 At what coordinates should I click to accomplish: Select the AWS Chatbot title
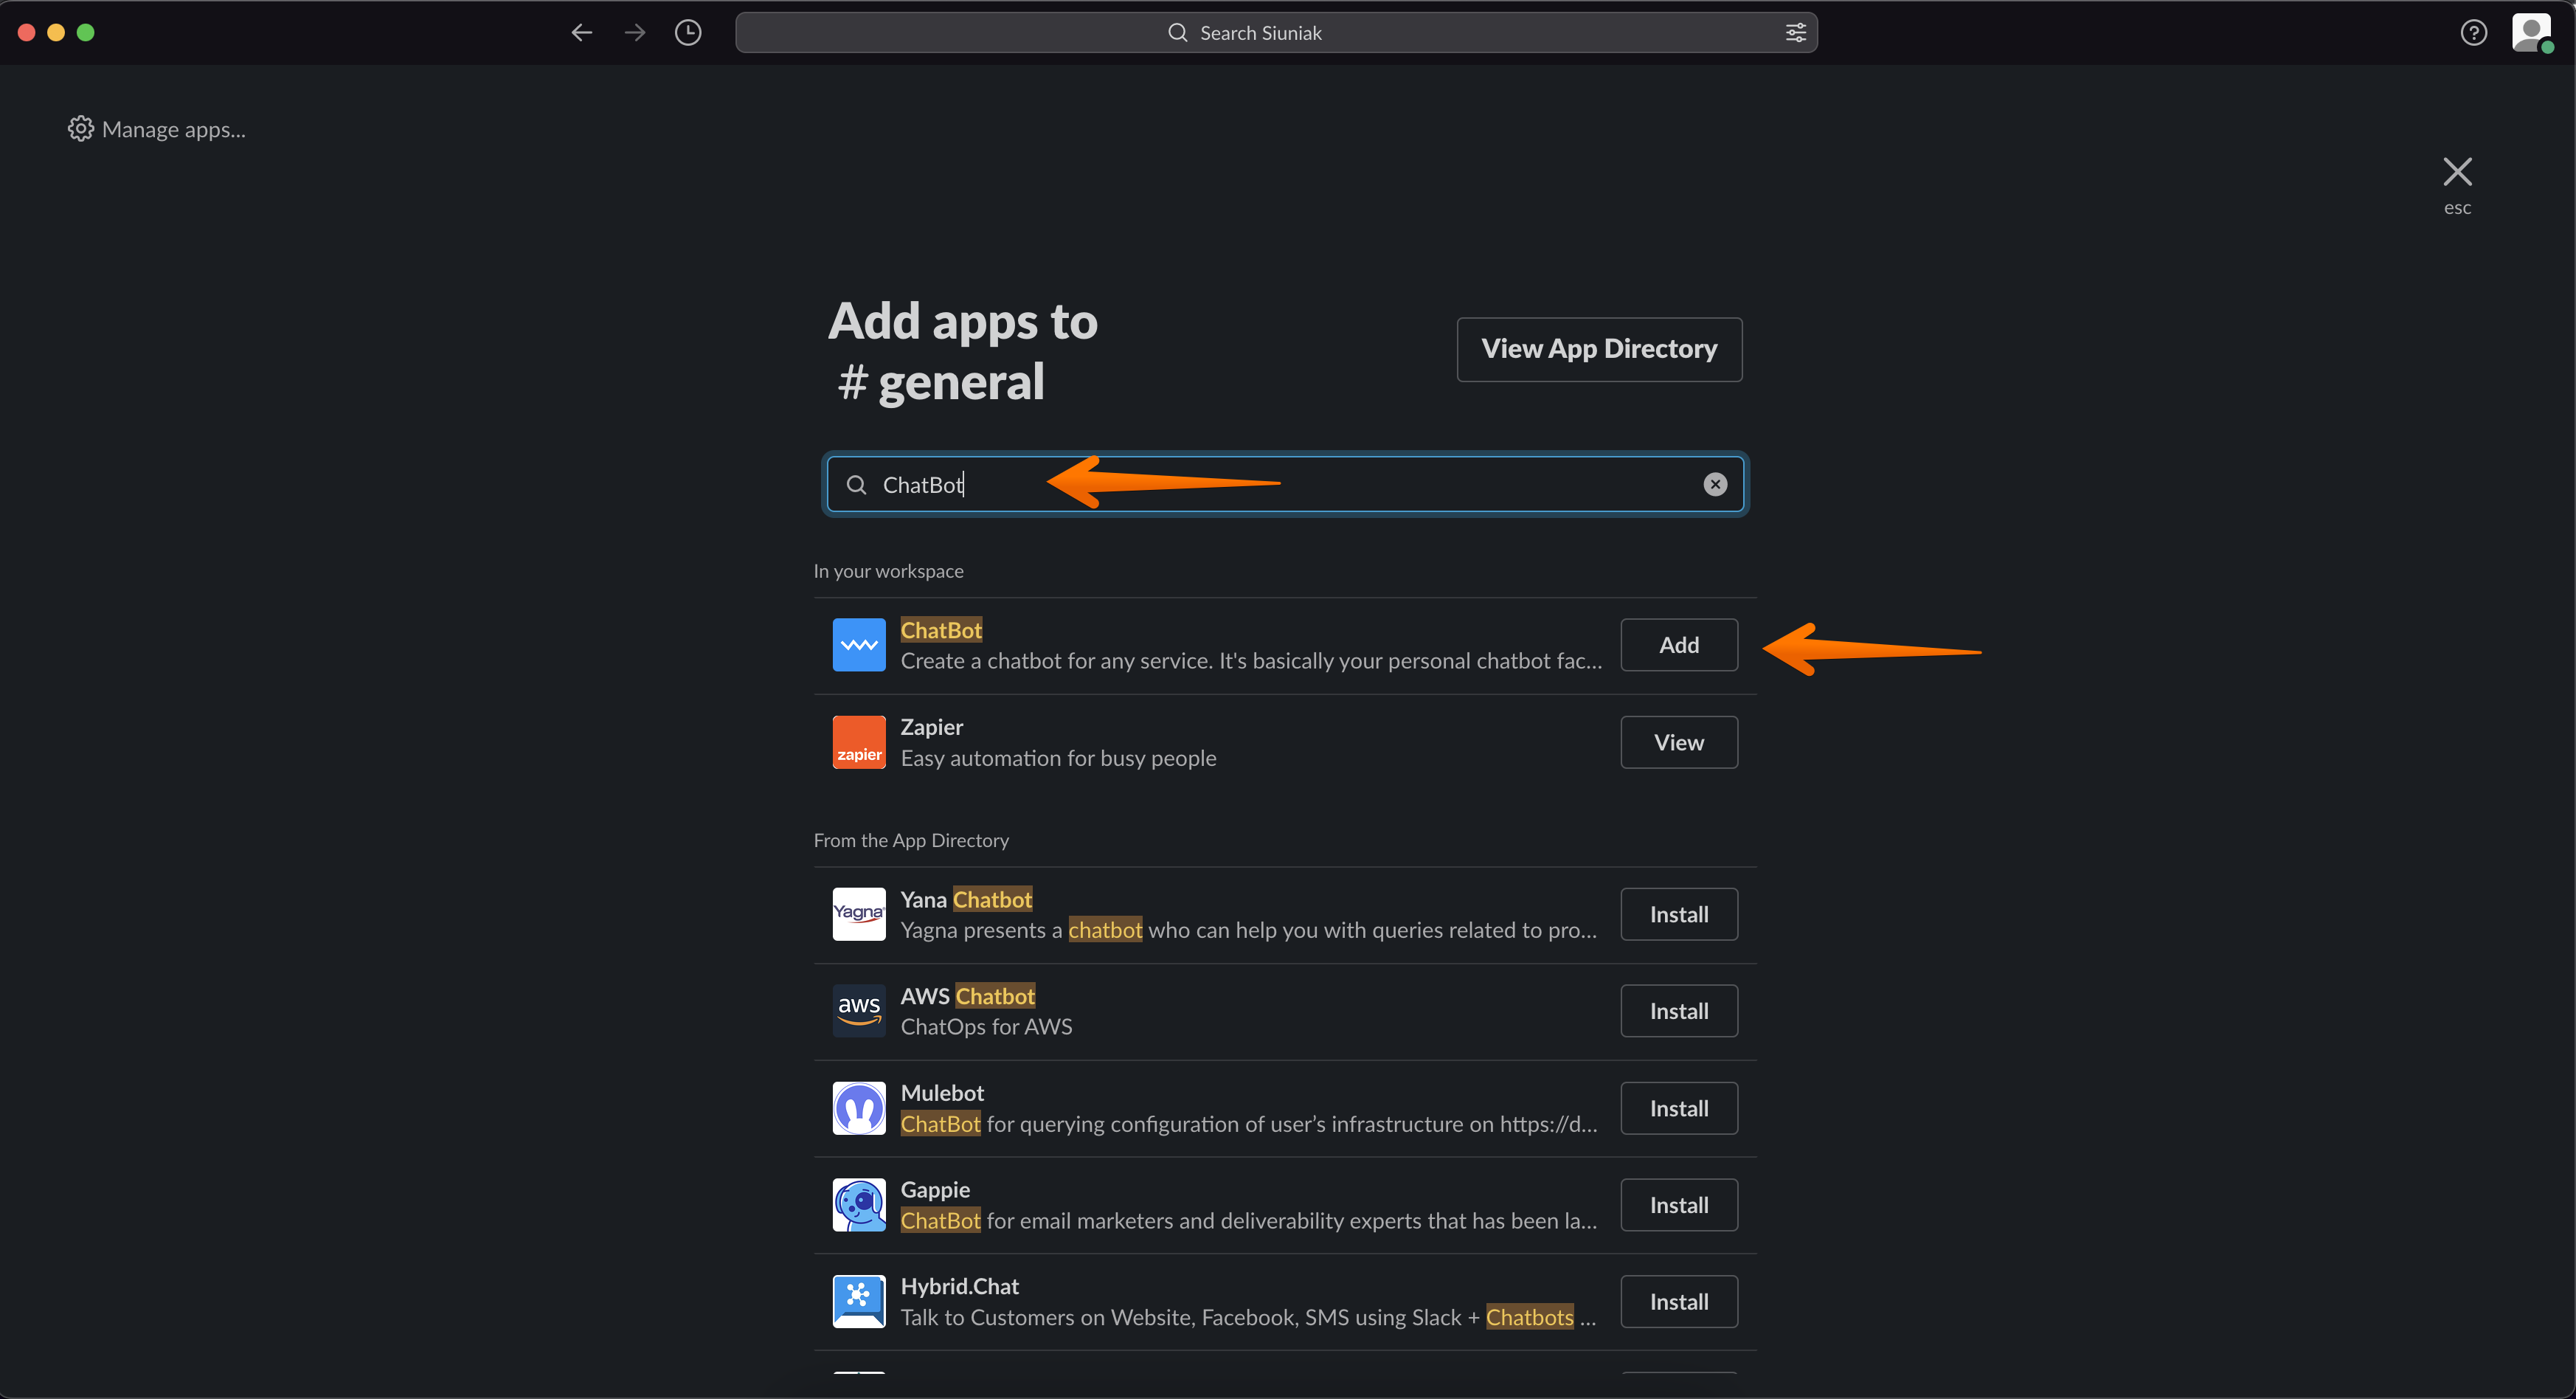[x=967, y=996]
